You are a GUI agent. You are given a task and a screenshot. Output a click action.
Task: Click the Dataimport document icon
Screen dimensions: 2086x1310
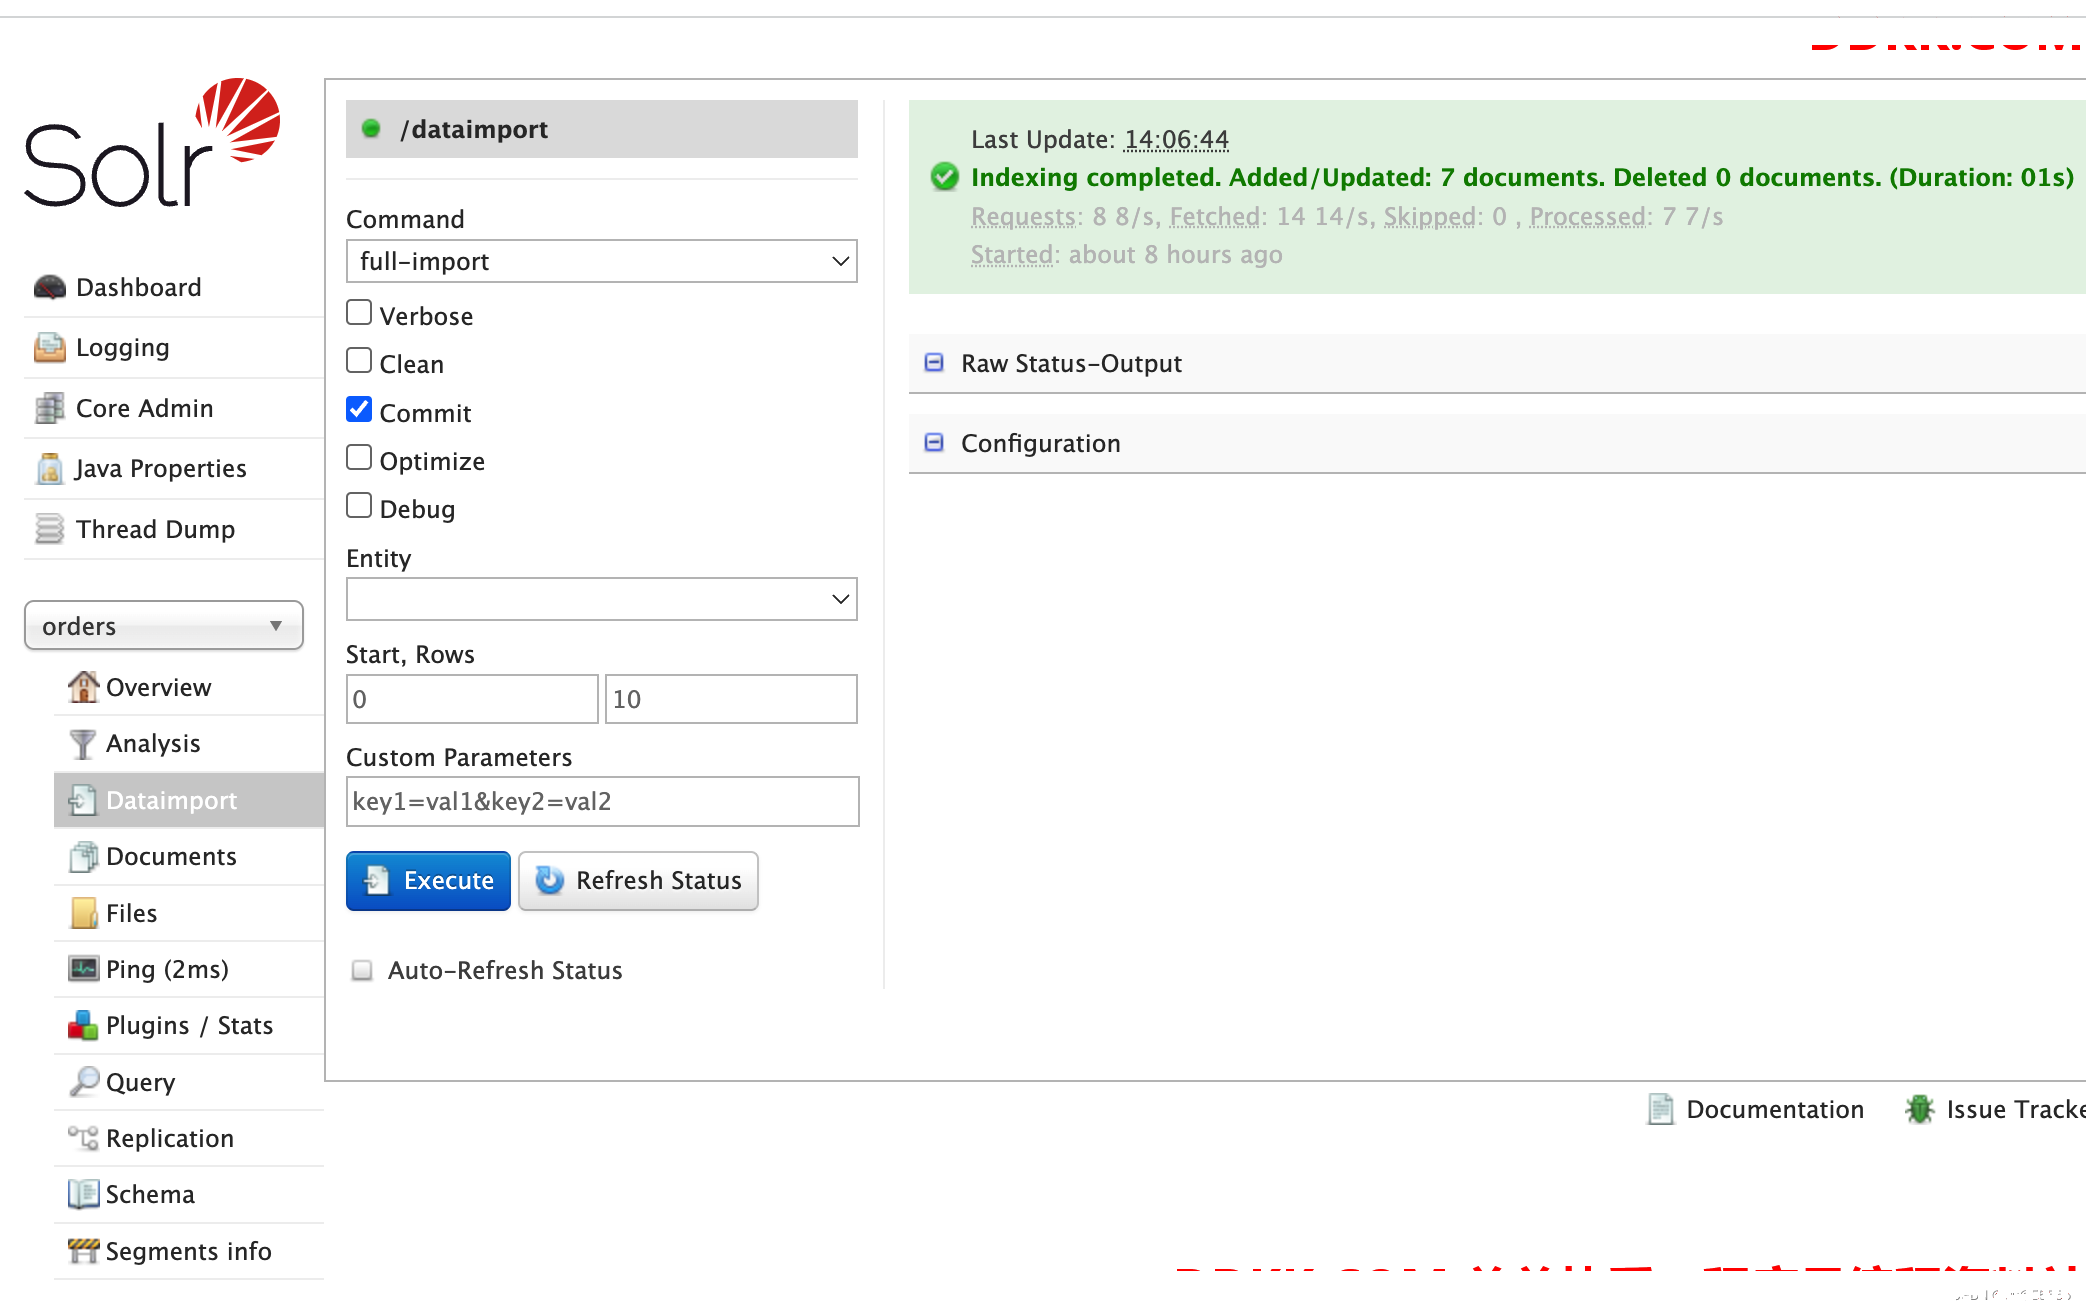coord(83,800)
